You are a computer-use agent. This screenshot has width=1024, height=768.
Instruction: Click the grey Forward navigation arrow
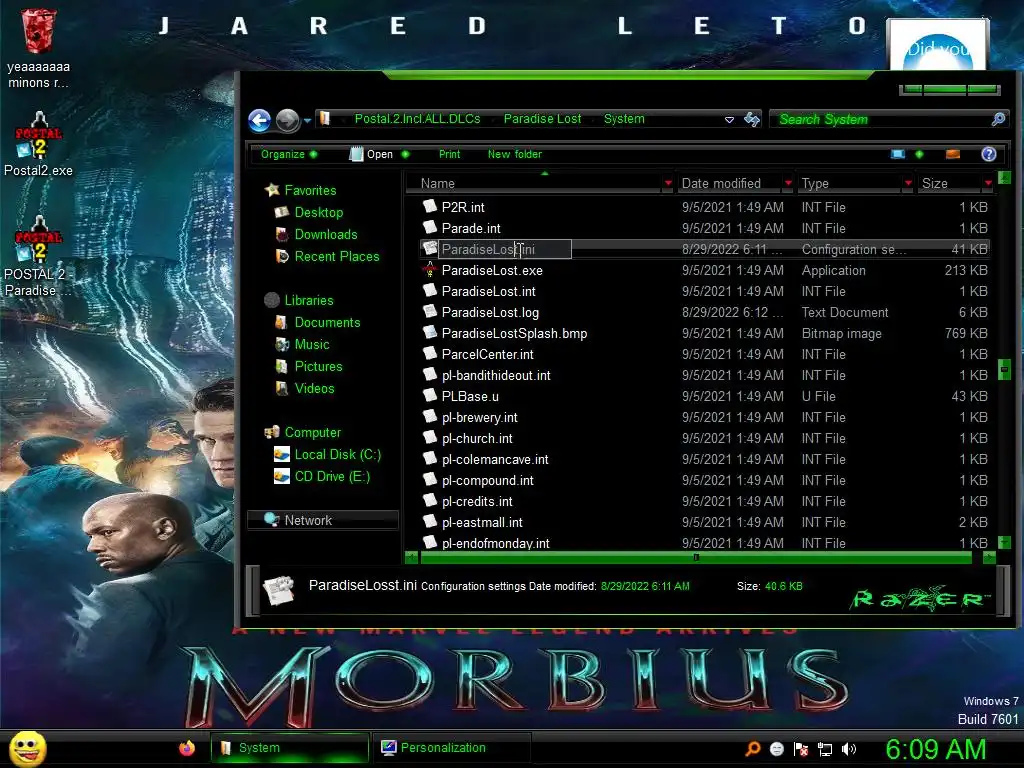pos(287,120)
